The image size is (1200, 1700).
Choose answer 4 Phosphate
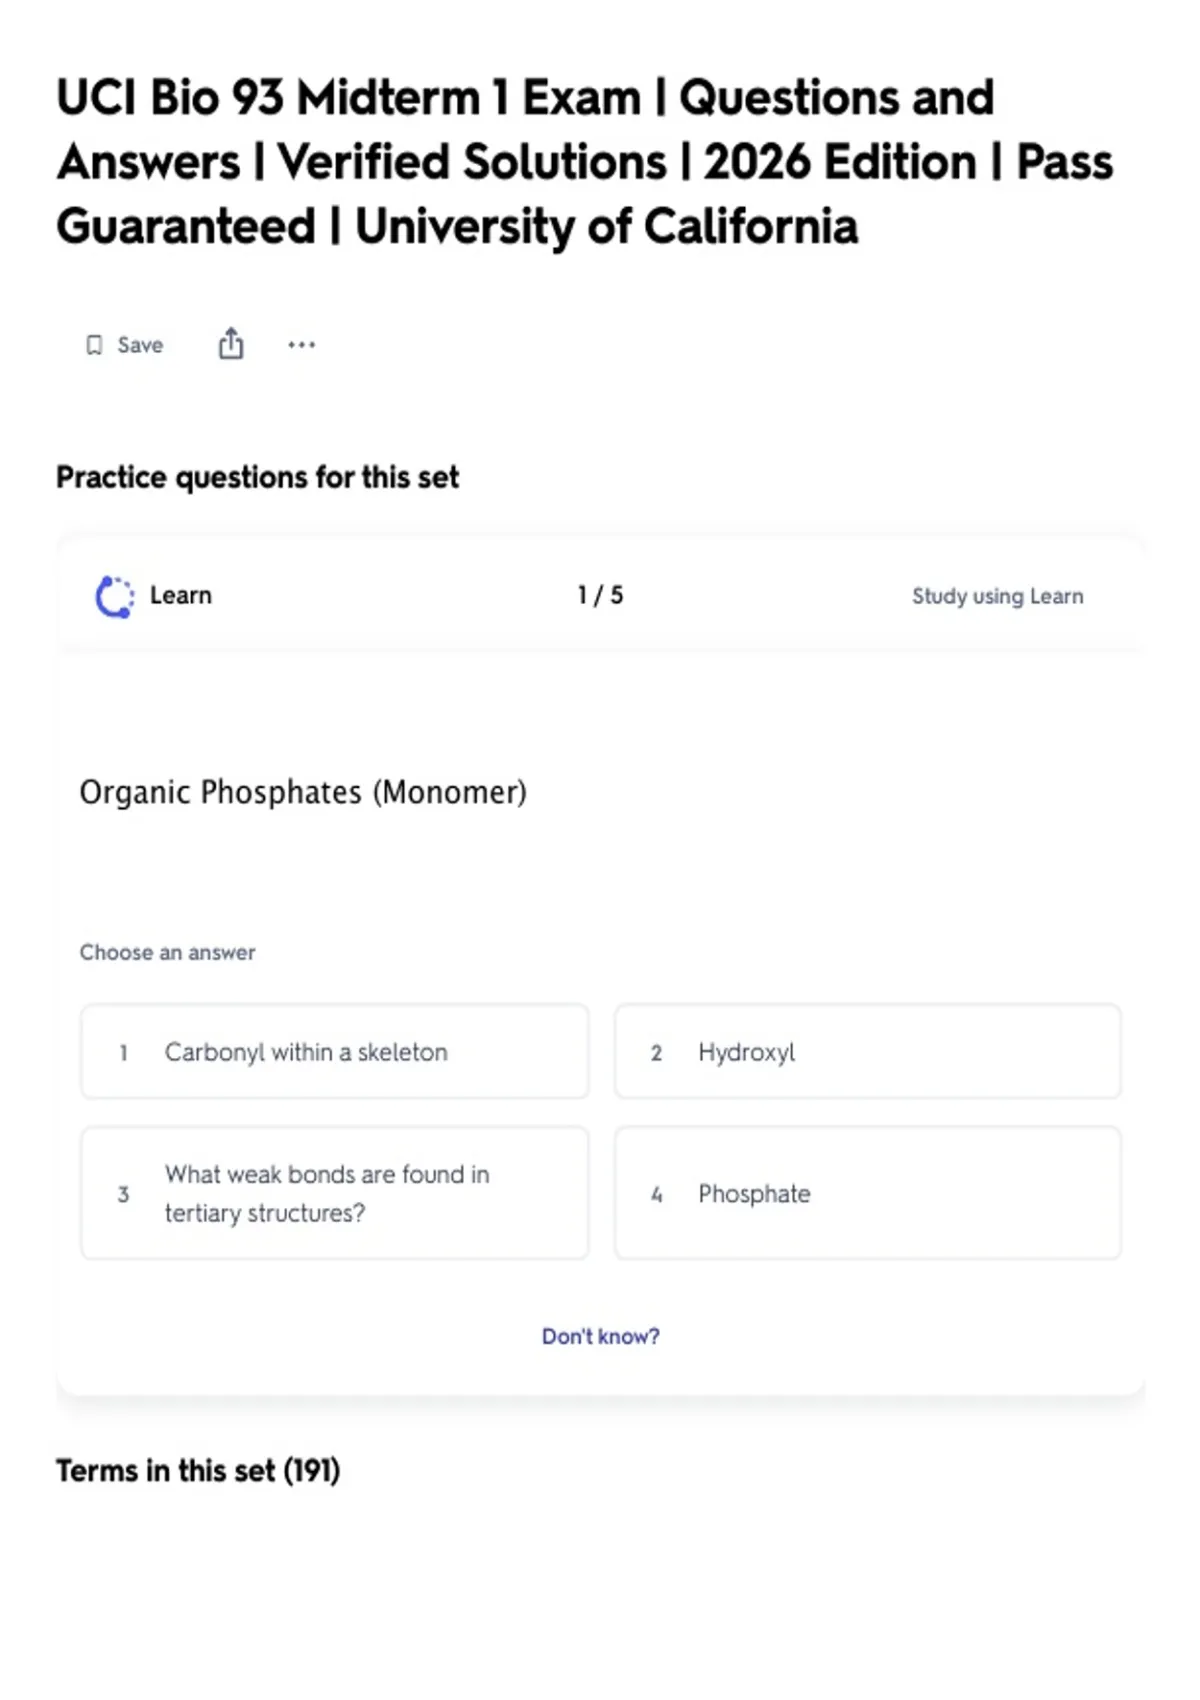tap(868, 1193)
